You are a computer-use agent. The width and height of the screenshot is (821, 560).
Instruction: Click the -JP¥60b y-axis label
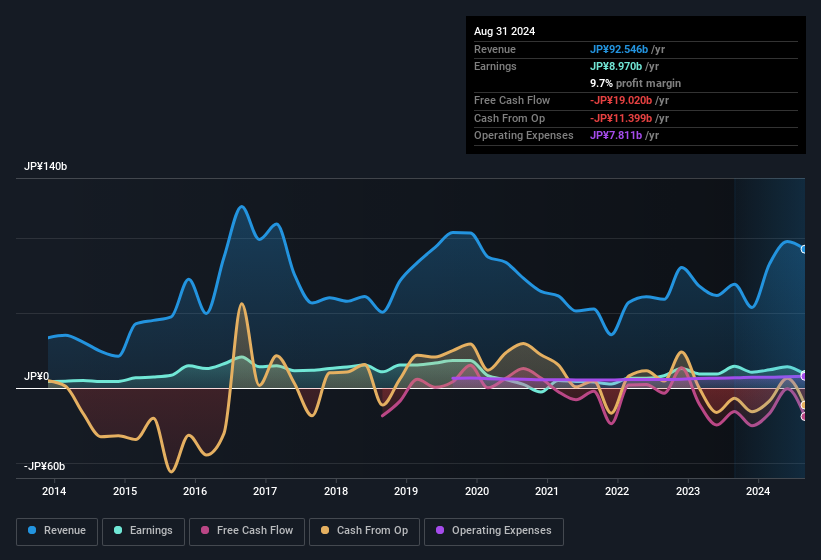click(45, 466)
